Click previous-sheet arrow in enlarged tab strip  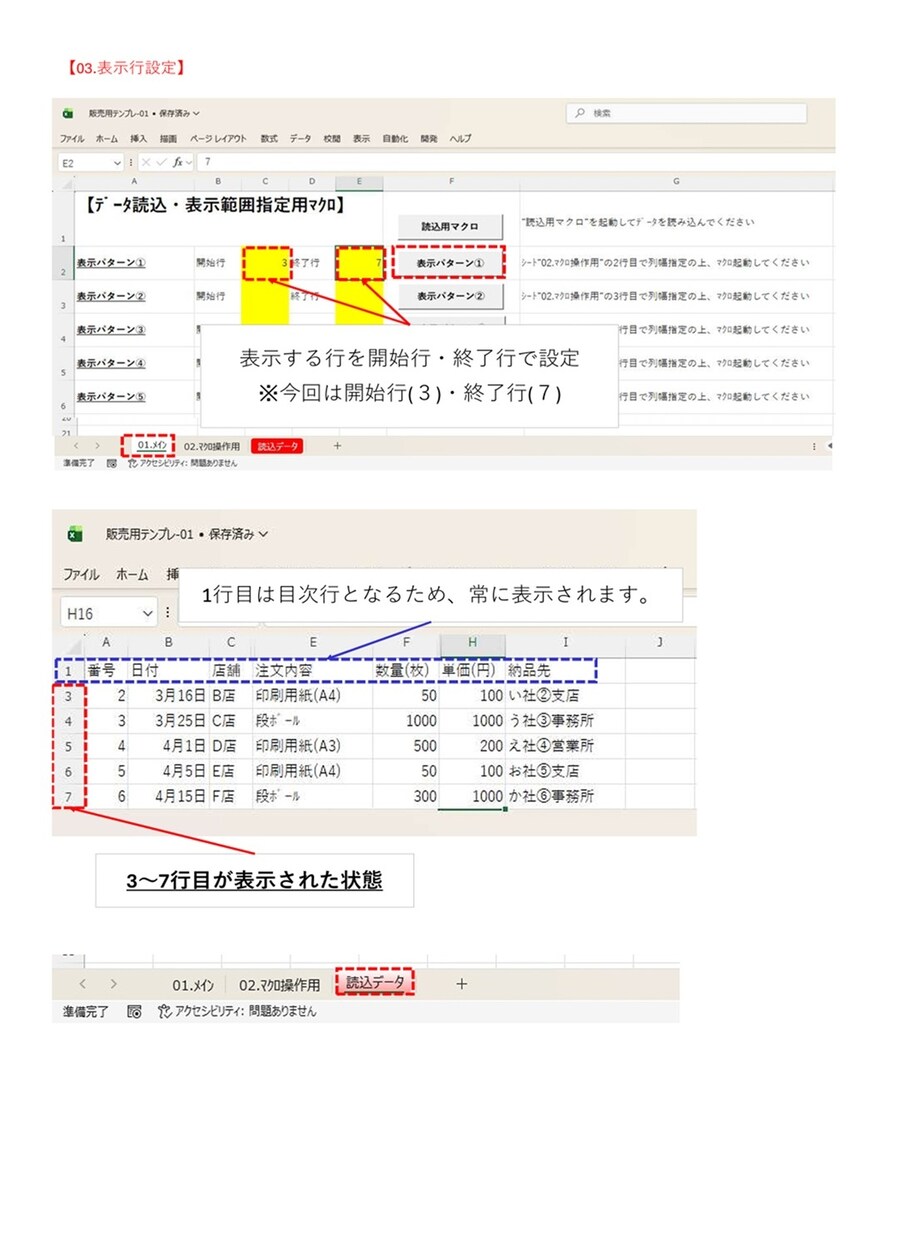pos(82,984)
